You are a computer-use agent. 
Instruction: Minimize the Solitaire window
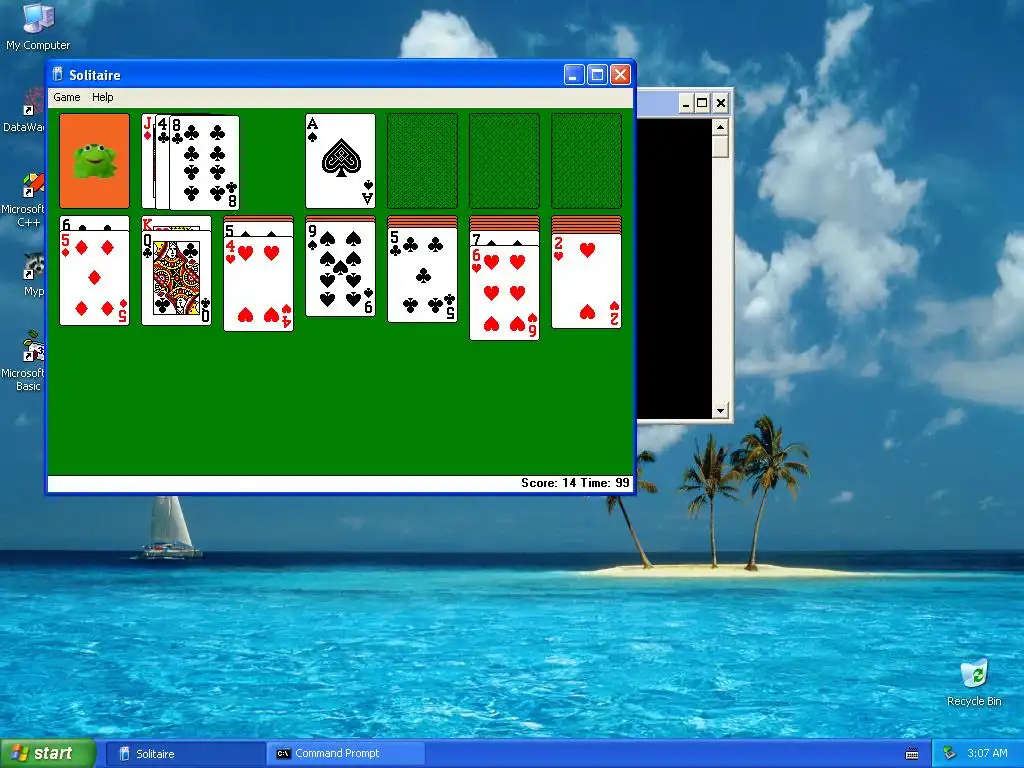[573, 74]
